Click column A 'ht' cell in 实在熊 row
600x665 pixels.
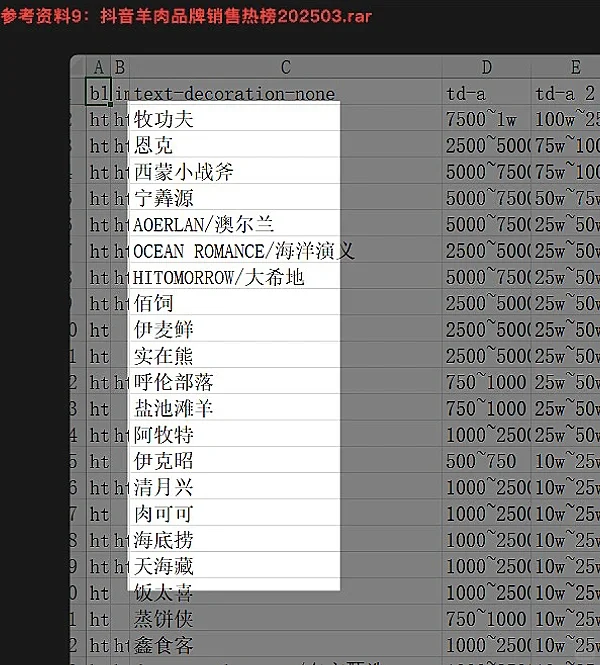click(99, 356)
